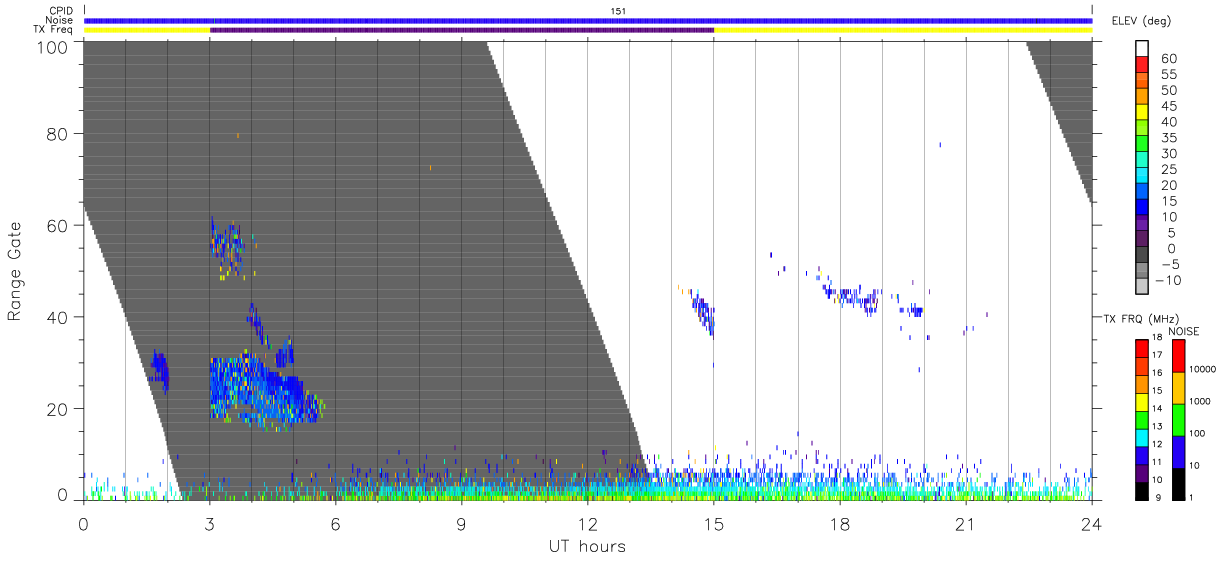Click the '12' tick on UT hours axis
The height and width of the screenshot is (567, 1228).
(588, 523)
